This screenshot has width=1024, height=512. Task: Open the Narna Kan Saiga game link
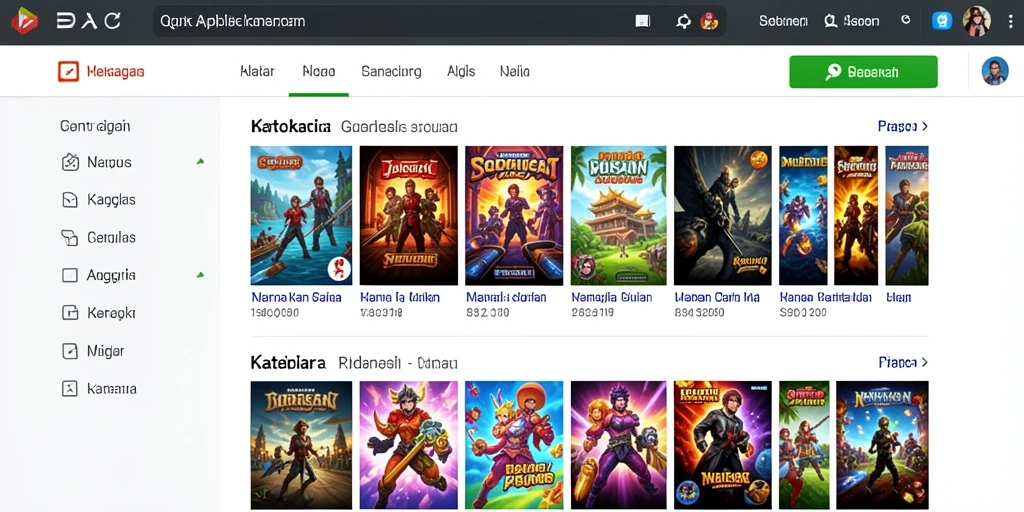tap(296, 297)
